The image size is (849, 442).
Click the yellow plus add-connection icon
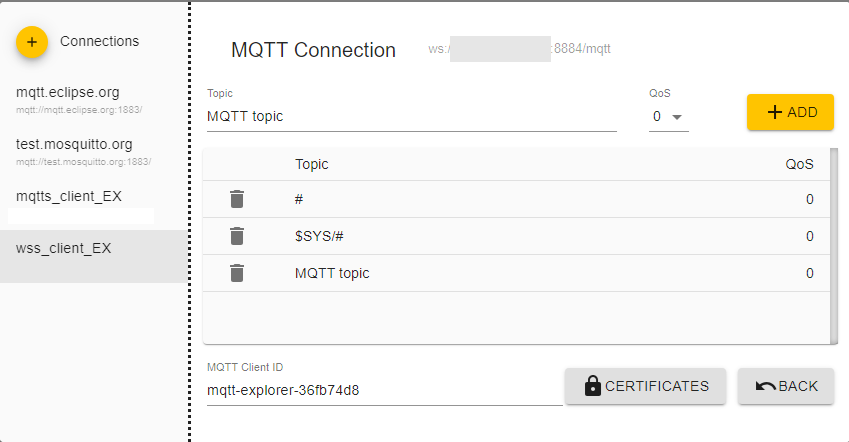point(32,42)
